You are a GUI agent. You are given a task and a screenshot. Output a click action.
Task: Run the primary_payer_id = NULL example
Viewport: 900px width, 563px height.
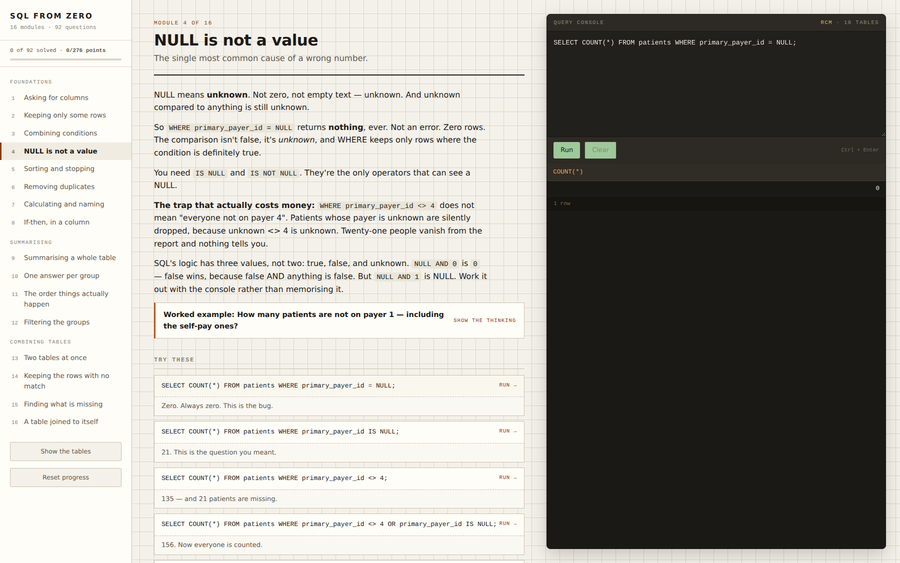507,385
